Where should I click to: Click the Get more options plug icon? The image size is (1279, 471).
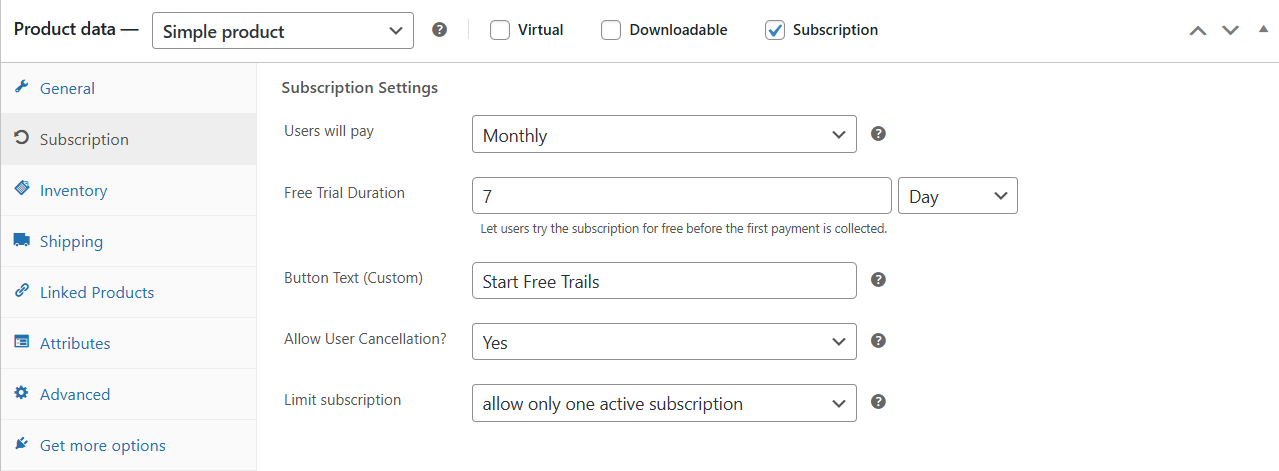point(21,444)
